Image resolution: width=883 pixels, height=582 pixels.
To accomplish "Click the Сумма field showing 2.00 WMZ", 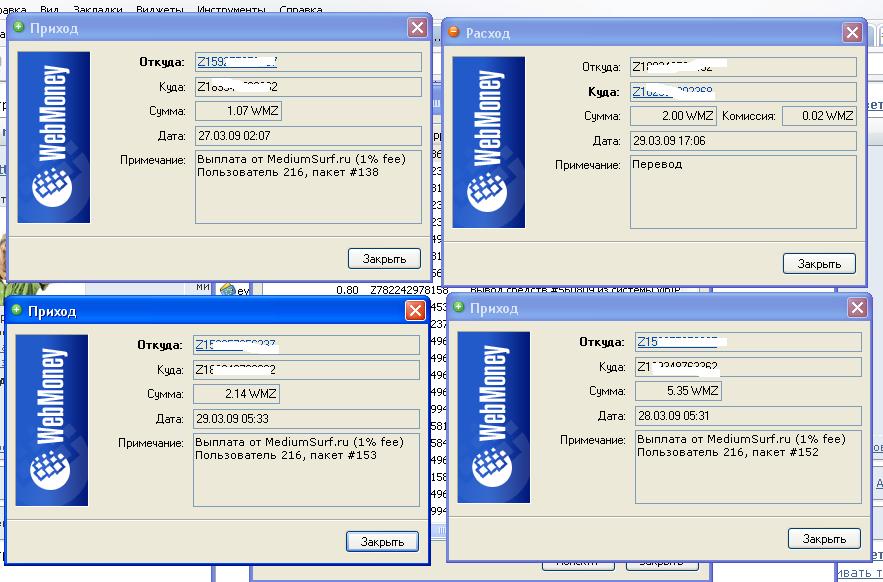I will click(674, 116).
